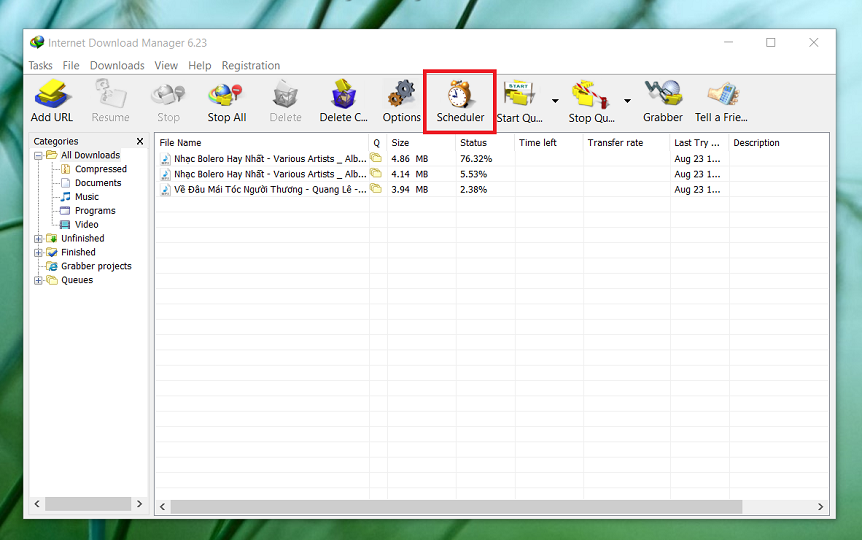The height and width of the screenshot is (540, 862).
Task: Close the Categories panel
Action: click(140, 141)
